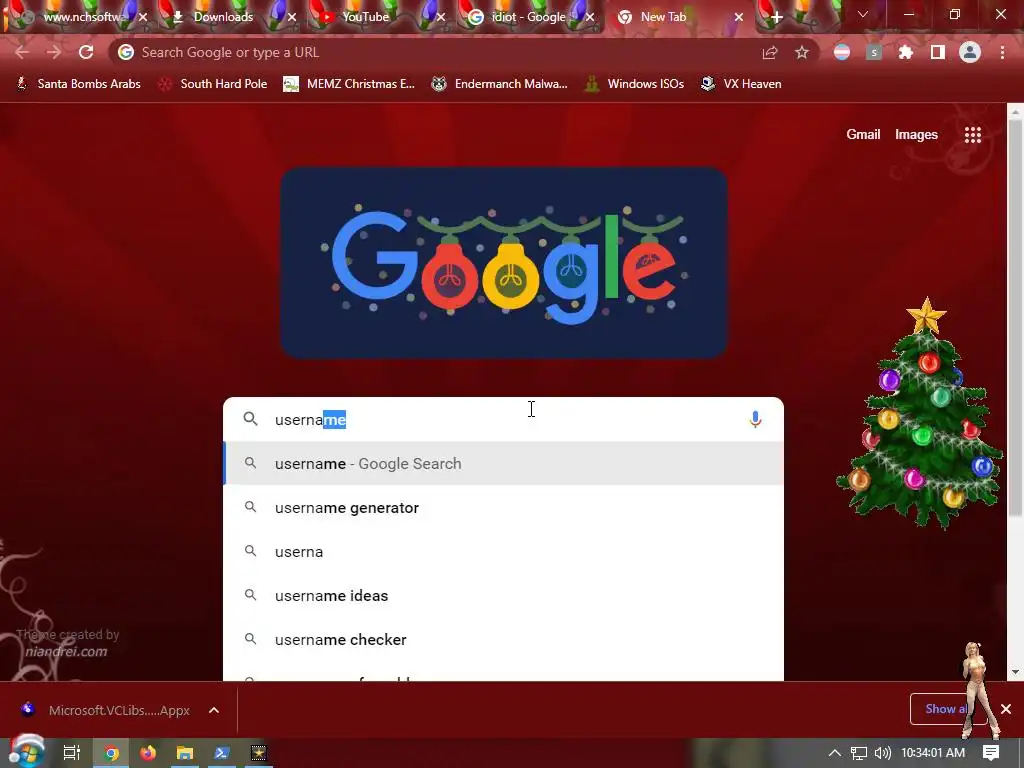Click the gray S extension icon
The height and width of the screenshot is (768, 1024).
tap(874, 52)
